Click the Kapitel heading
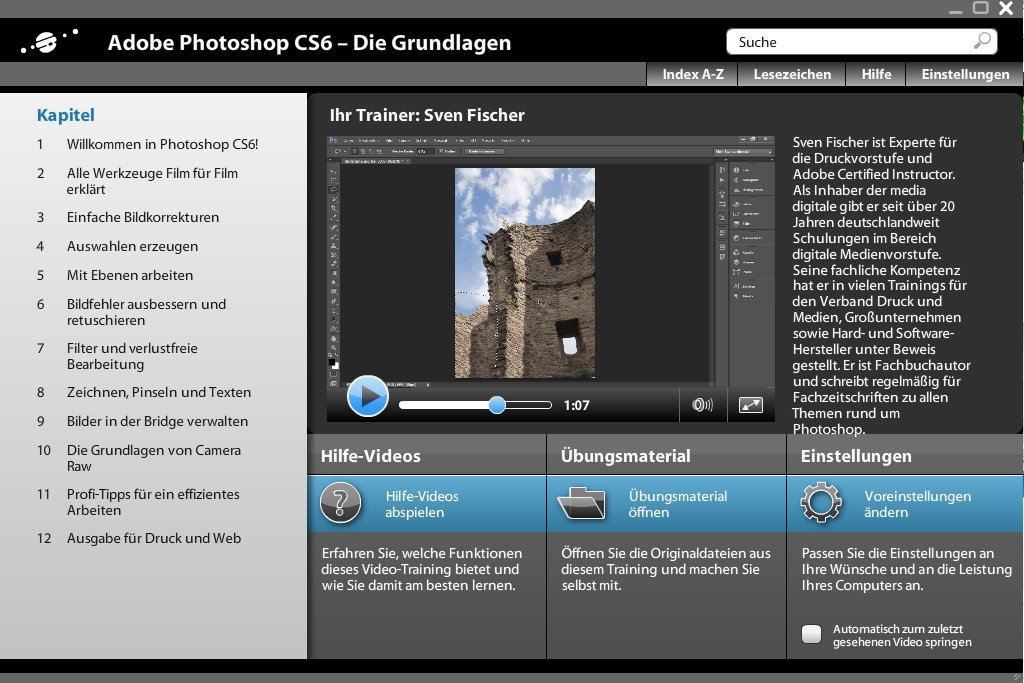The image size is (1024, 683). [x=65, y=115]
